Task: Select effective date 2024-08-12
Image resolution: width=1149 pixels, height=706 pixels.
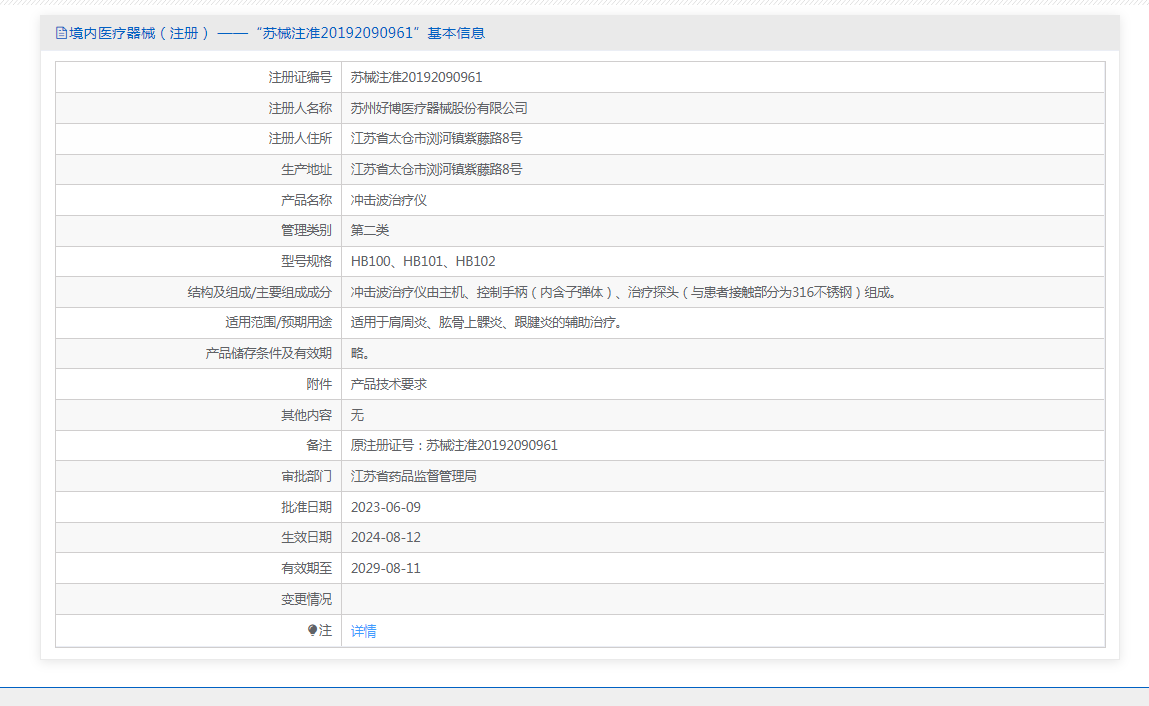Action: (385, 537)
